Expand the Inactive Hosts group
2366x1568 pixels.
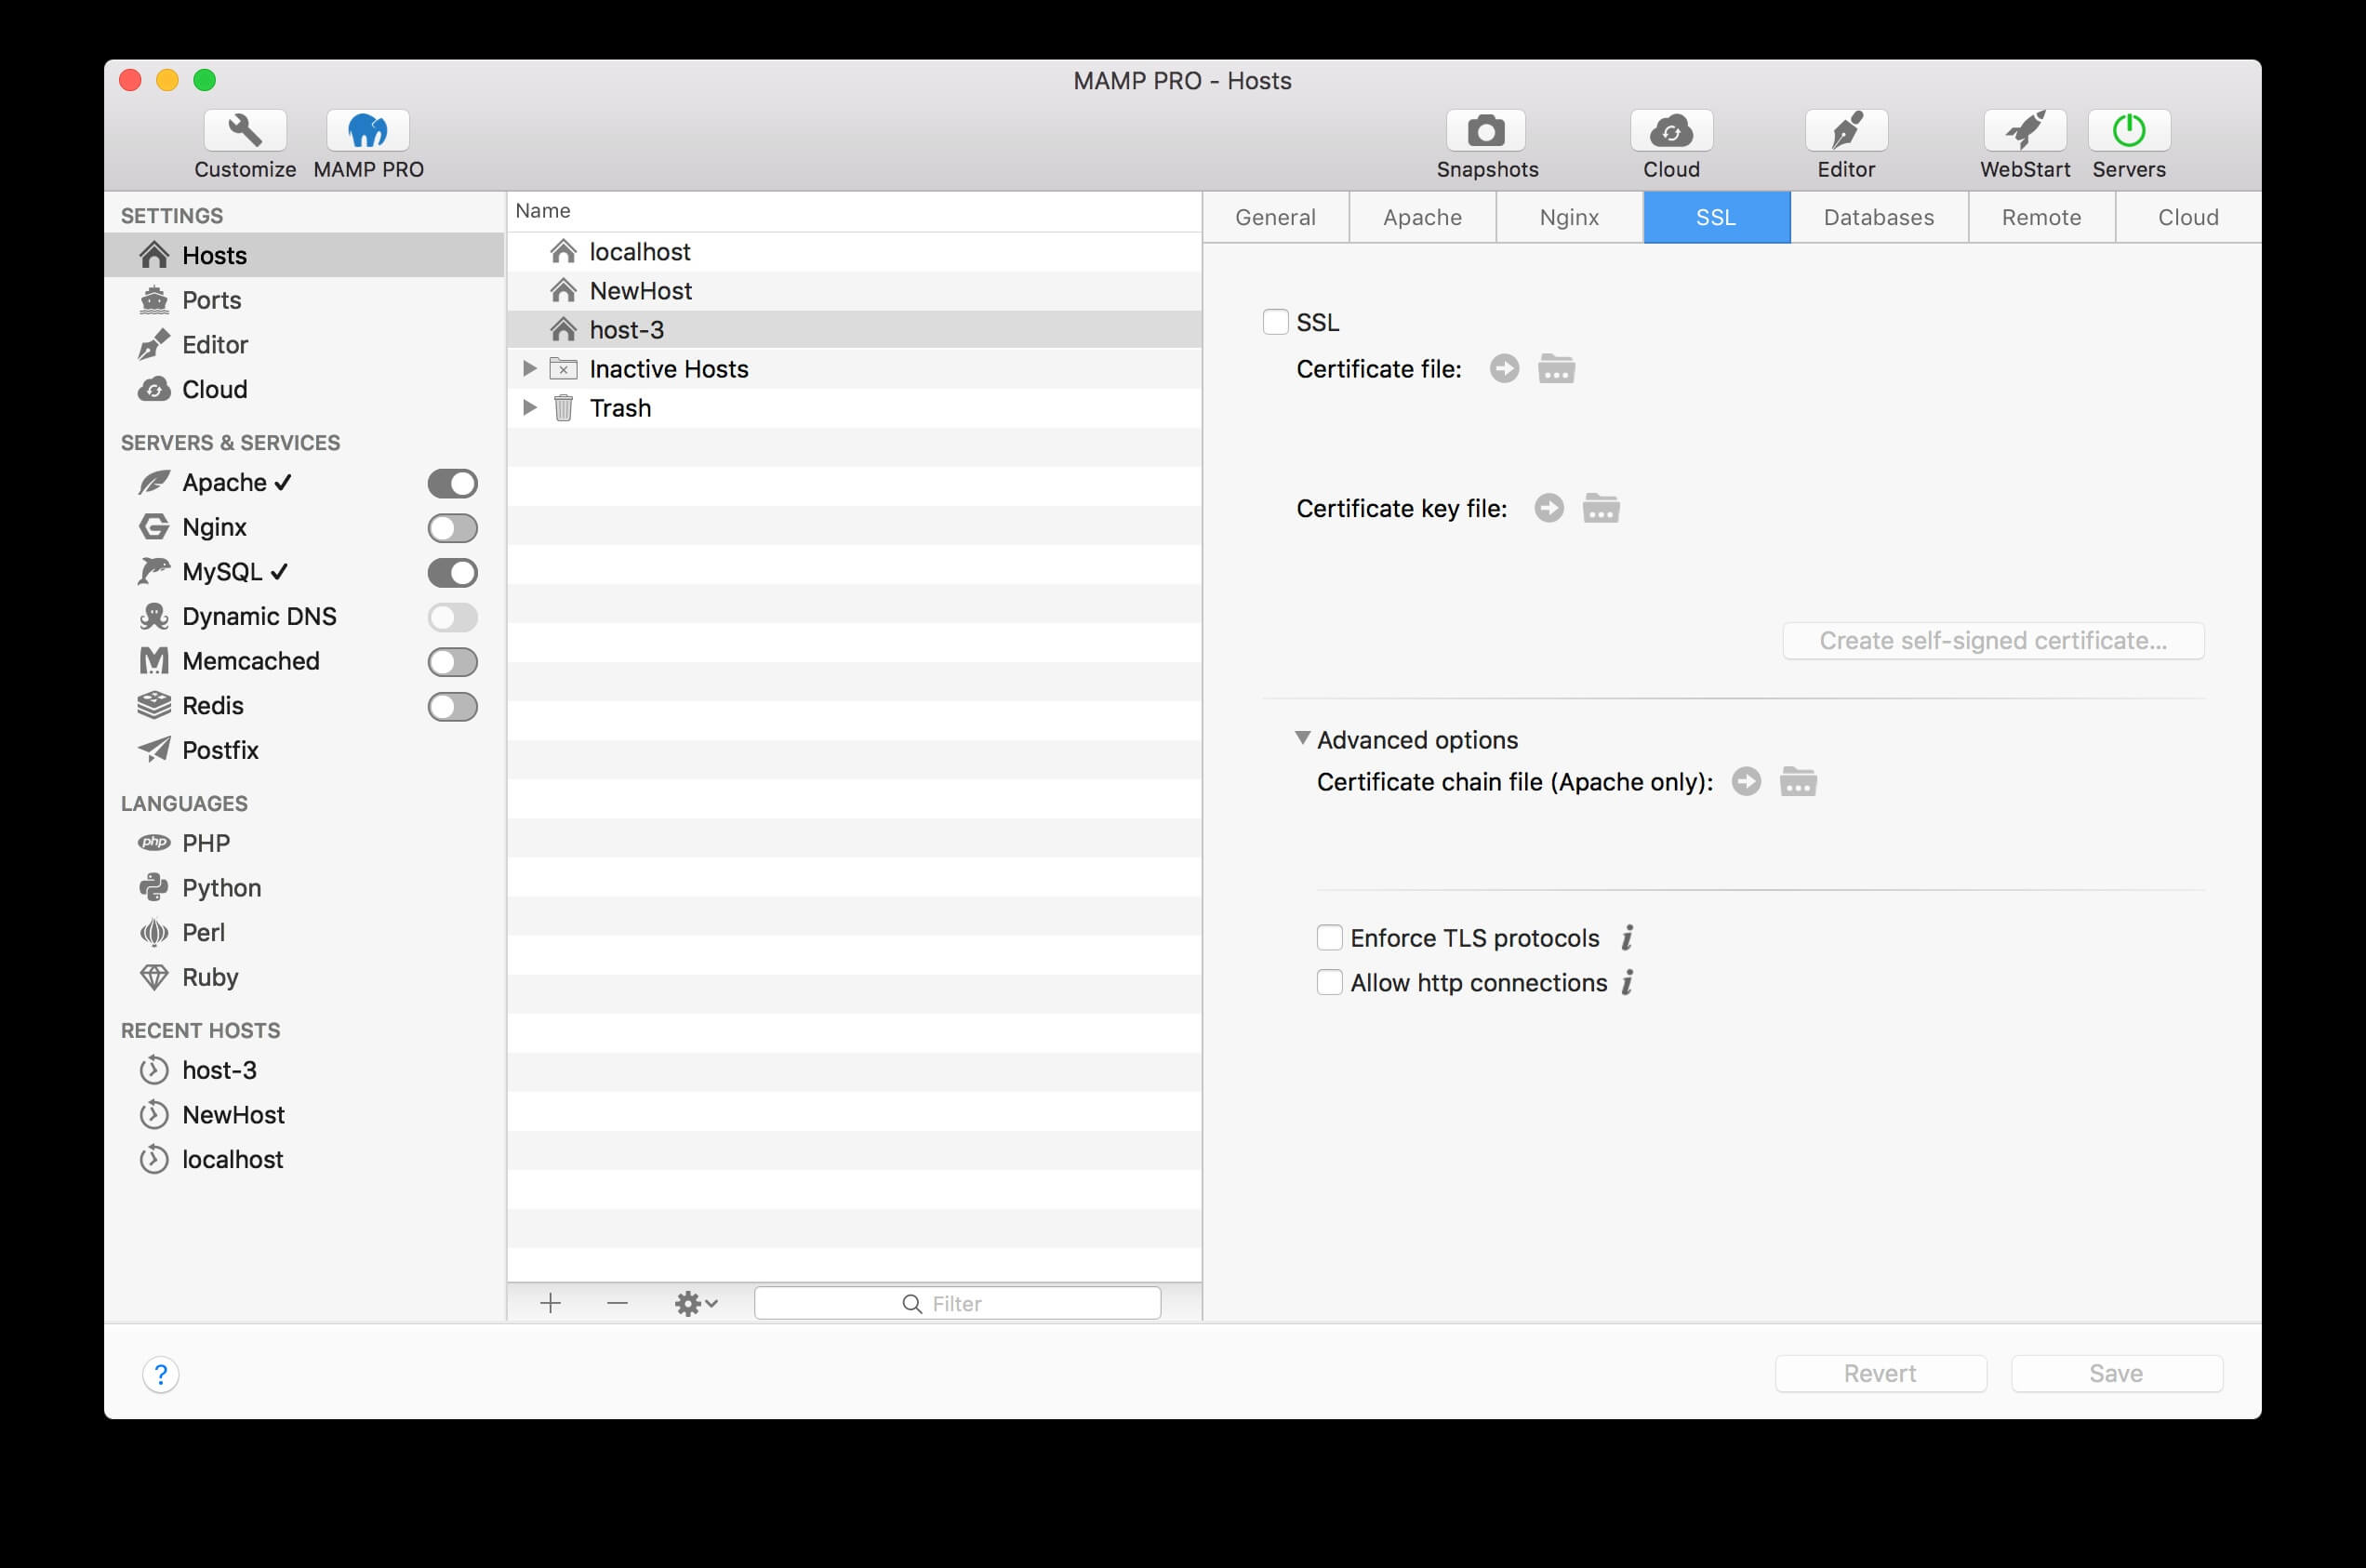coord(530,369)
